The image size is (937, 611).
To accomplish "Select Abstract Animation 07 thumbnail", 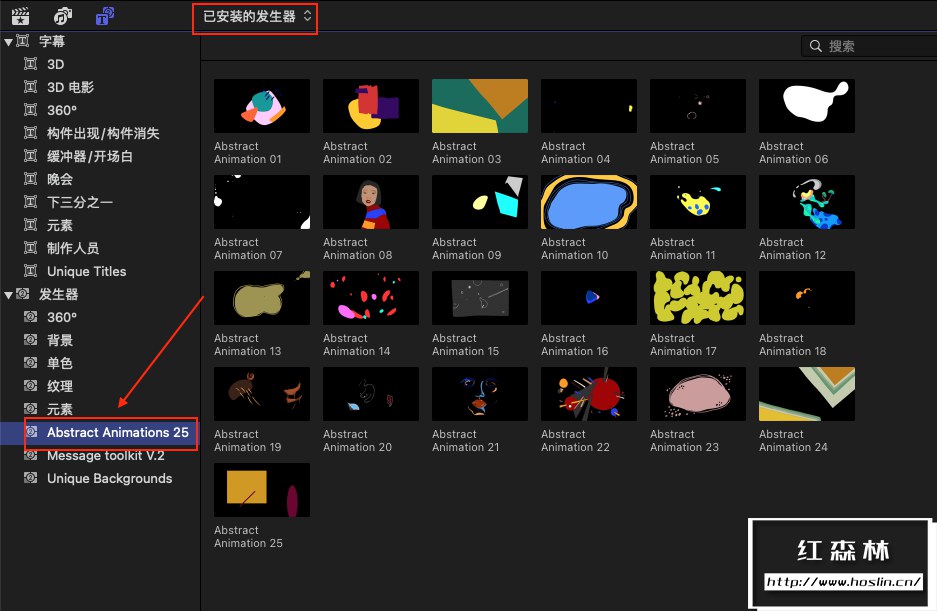I will click(262, 202).
